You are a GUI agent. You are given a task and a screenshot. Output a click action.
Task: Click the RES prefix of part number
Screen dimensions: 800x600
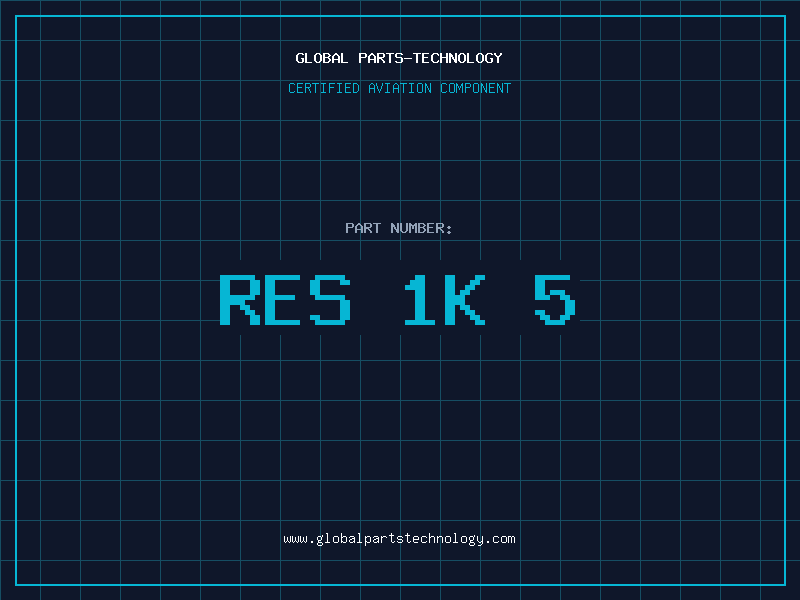click(285, 300)
